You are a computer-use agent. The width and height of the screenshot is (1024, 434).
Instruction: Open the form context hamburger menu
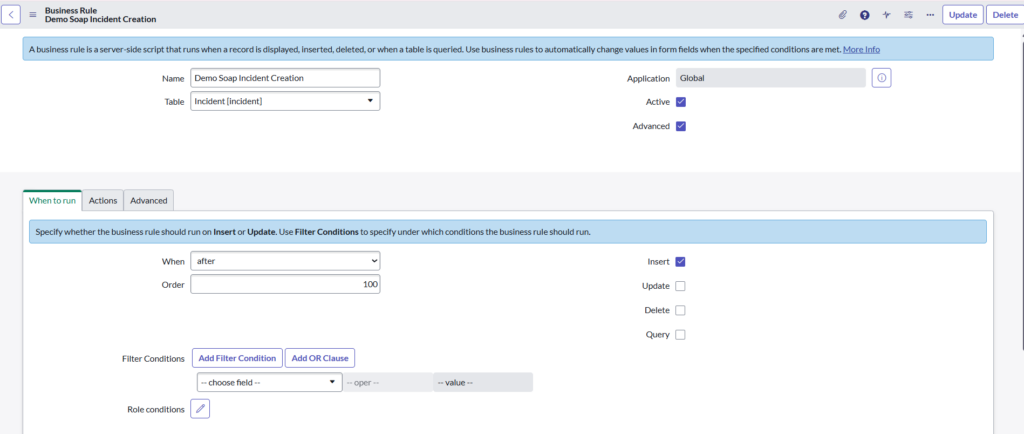click(33, 15)
